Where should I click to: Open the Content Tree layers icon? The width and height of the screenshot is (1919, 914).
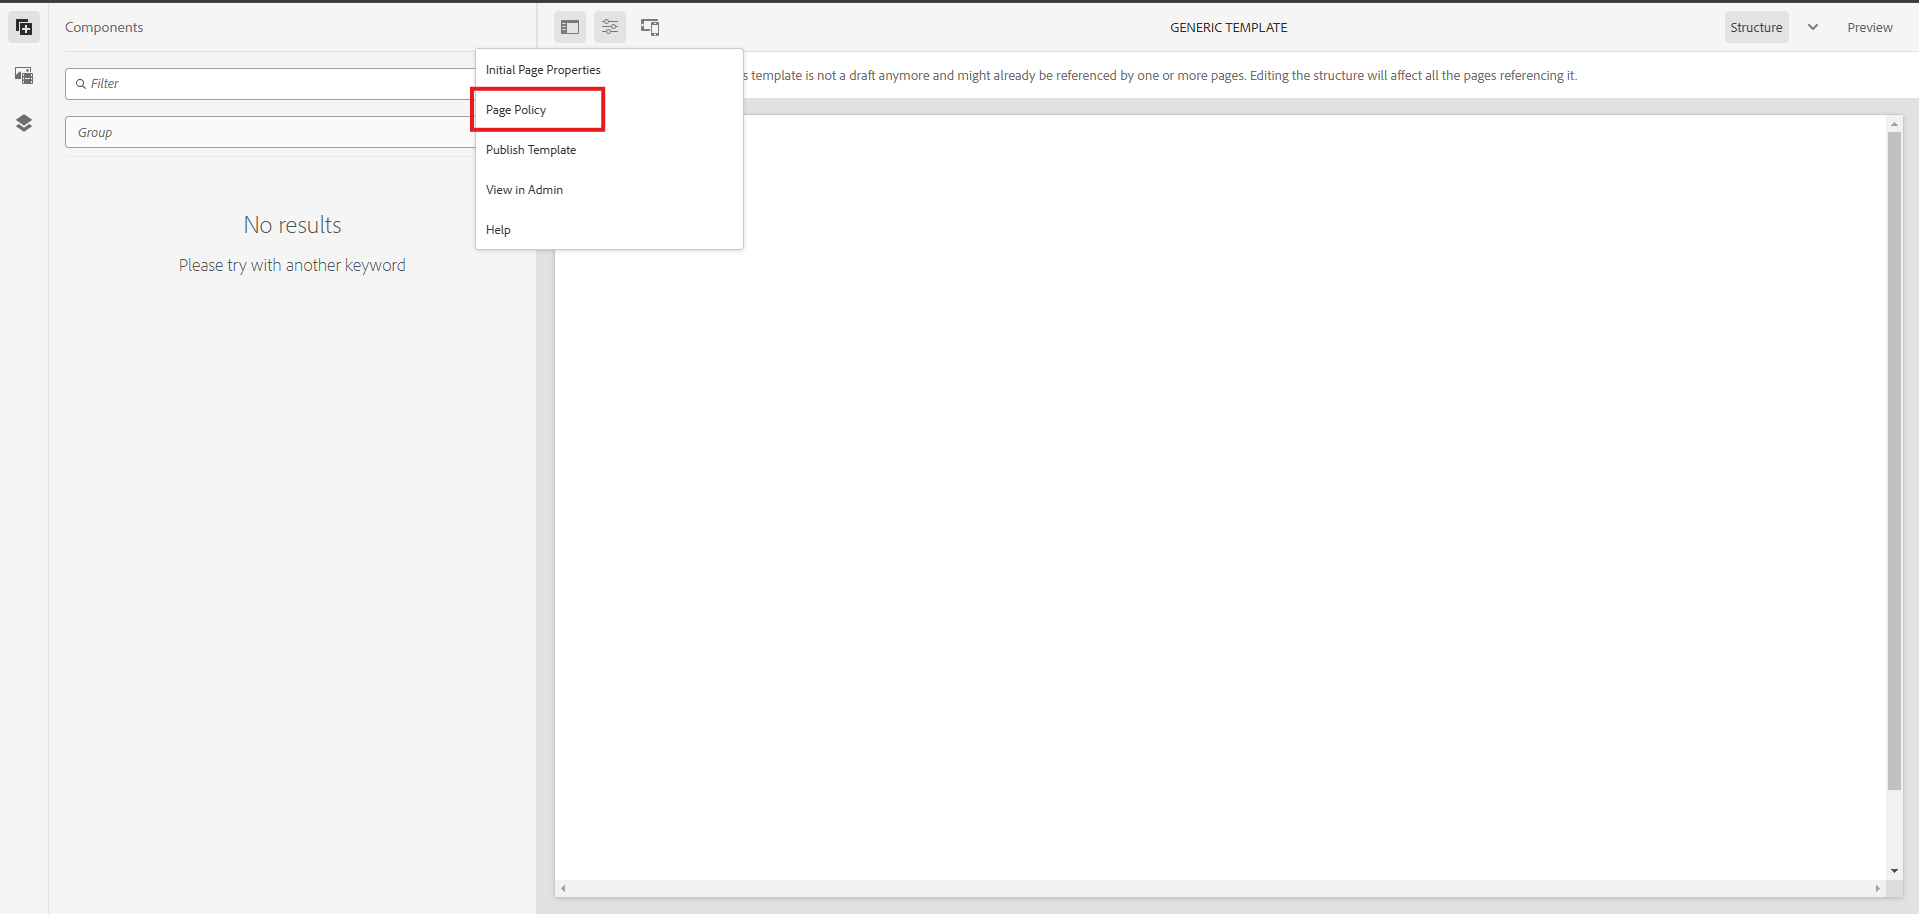coord(24,123)
